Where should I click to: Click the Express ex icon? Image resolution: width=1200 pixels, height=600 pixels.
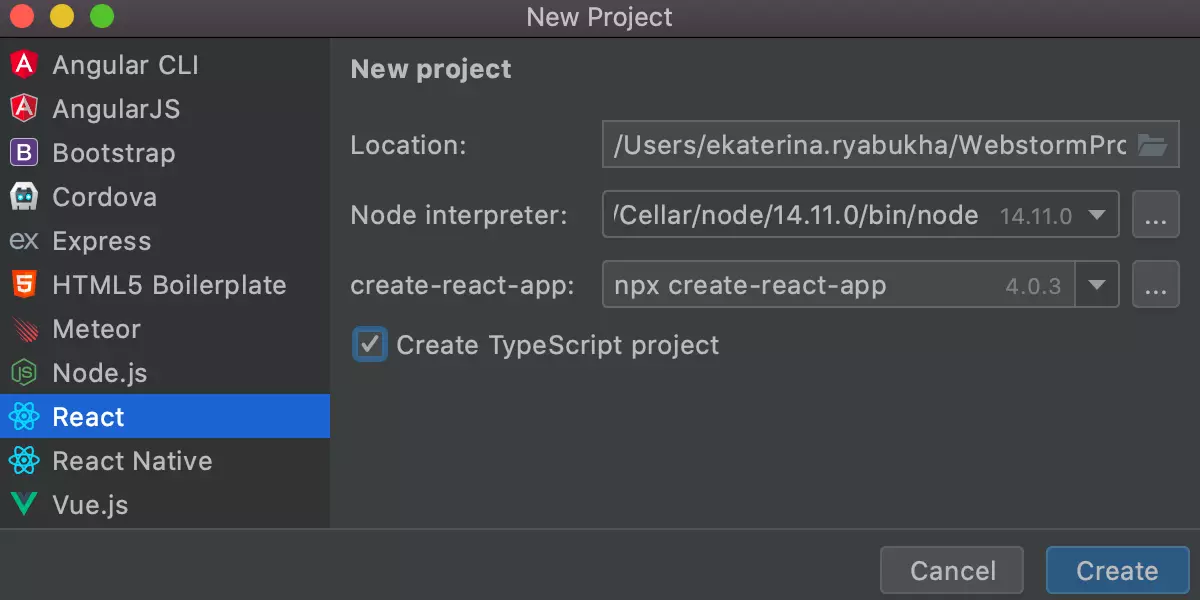click(x=24, y=241)
